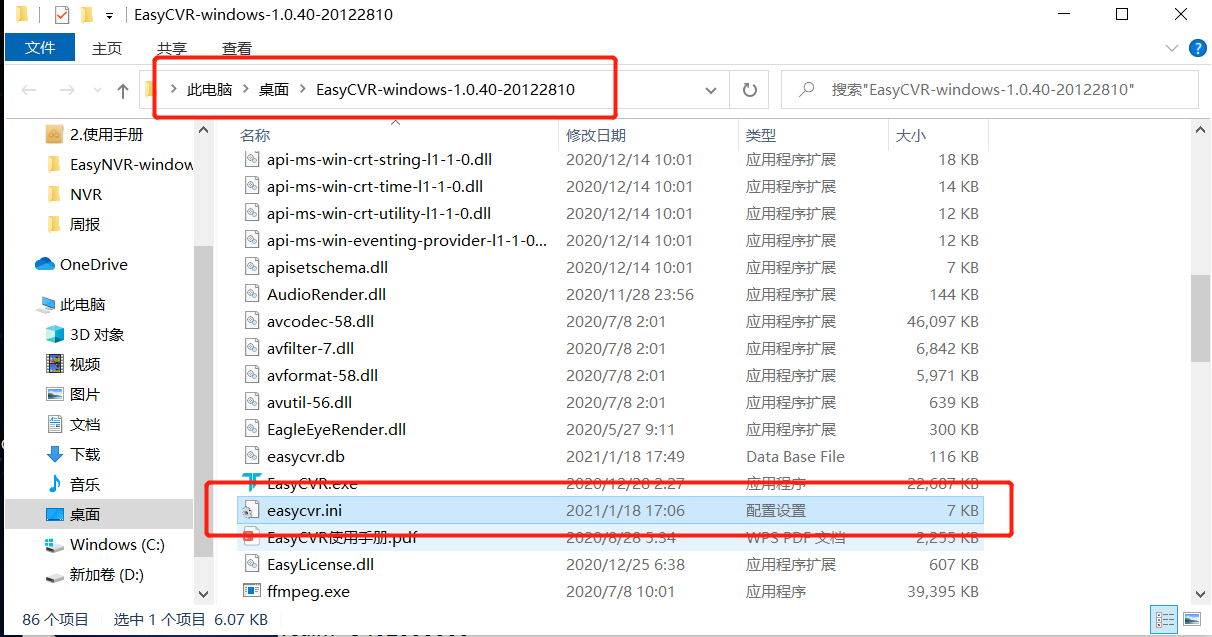Click the New Folder icon in the title bar
This screenshot has height=637, width=1212.
pos(86,15)
